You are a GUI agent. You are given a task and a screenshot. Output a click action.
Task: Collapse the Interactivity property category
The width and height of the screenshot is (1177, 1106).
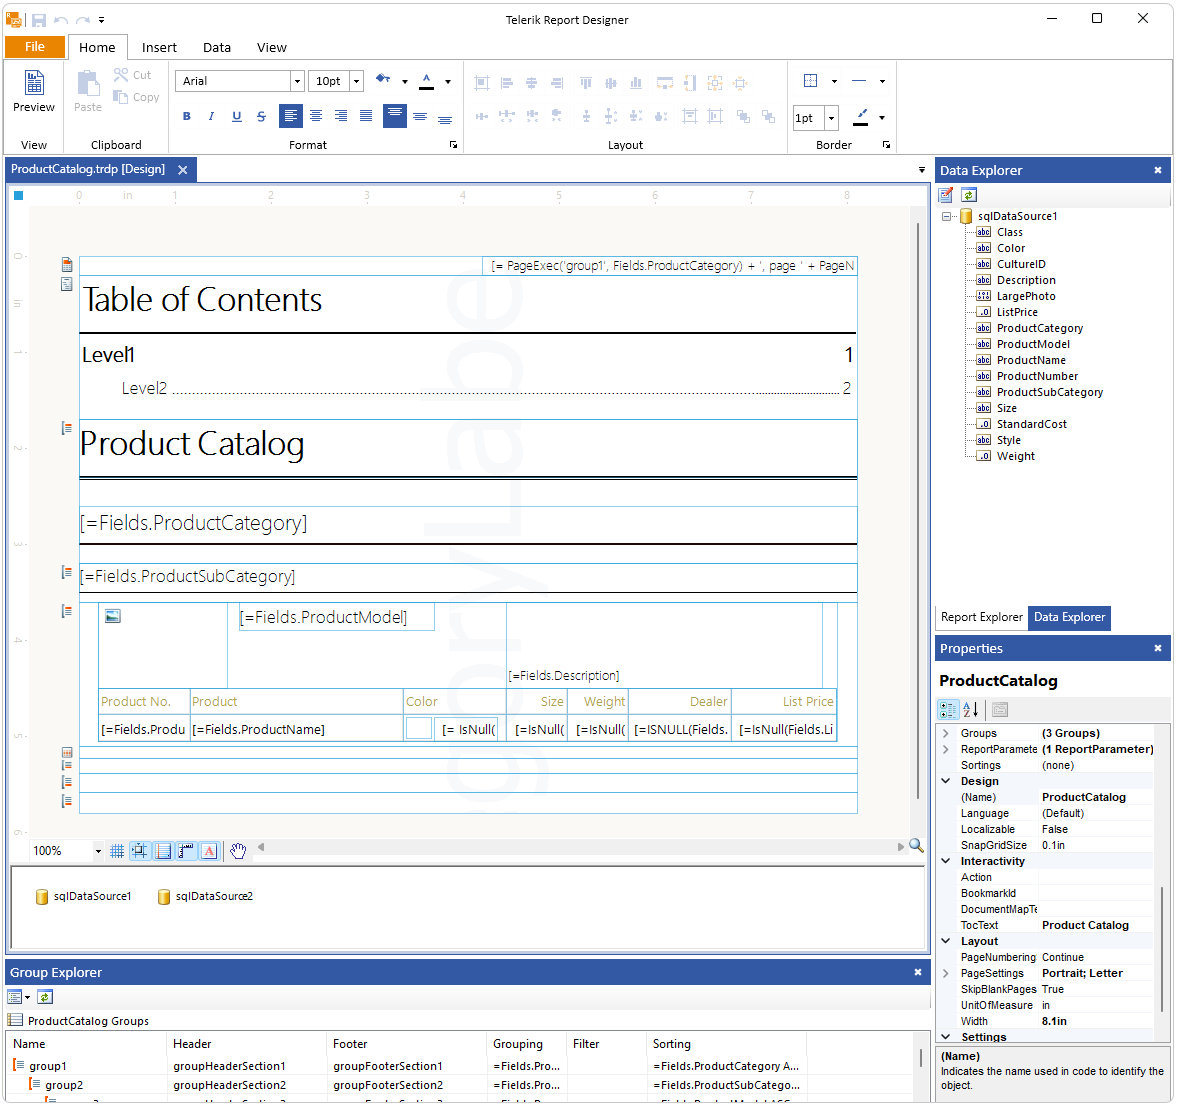(x=946, y=861)
